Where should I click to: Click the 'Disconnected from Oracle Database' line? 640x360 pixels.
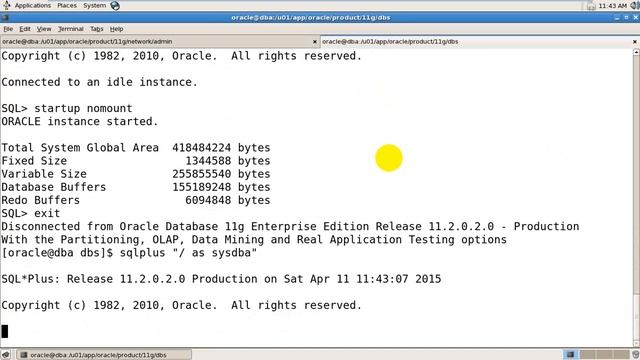pos(290,227)
